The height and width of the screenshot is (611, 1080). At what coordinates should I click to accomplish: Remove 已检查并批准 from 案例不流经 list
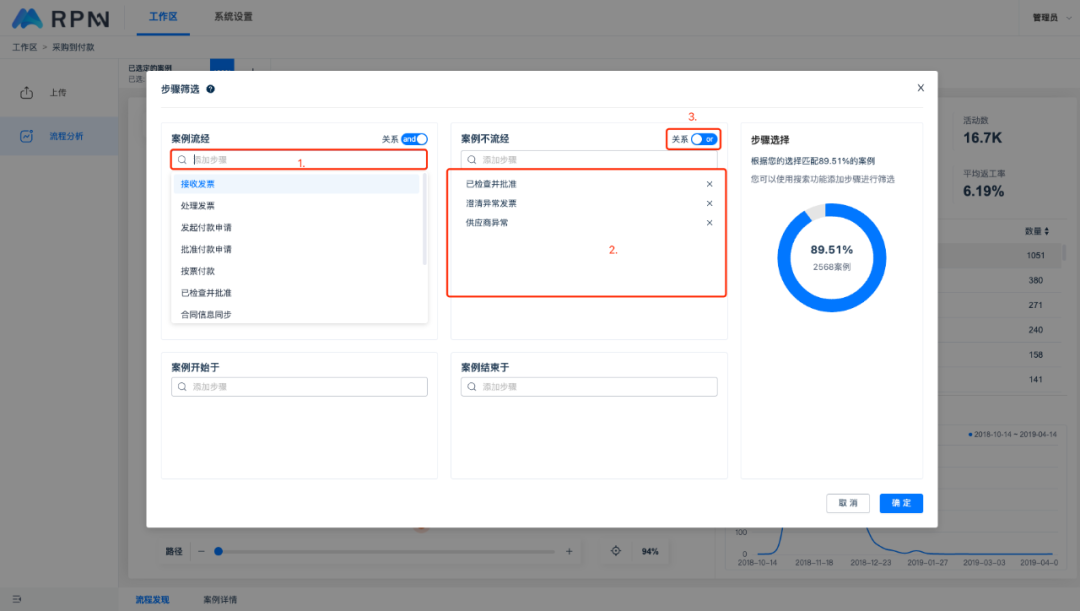709,184
